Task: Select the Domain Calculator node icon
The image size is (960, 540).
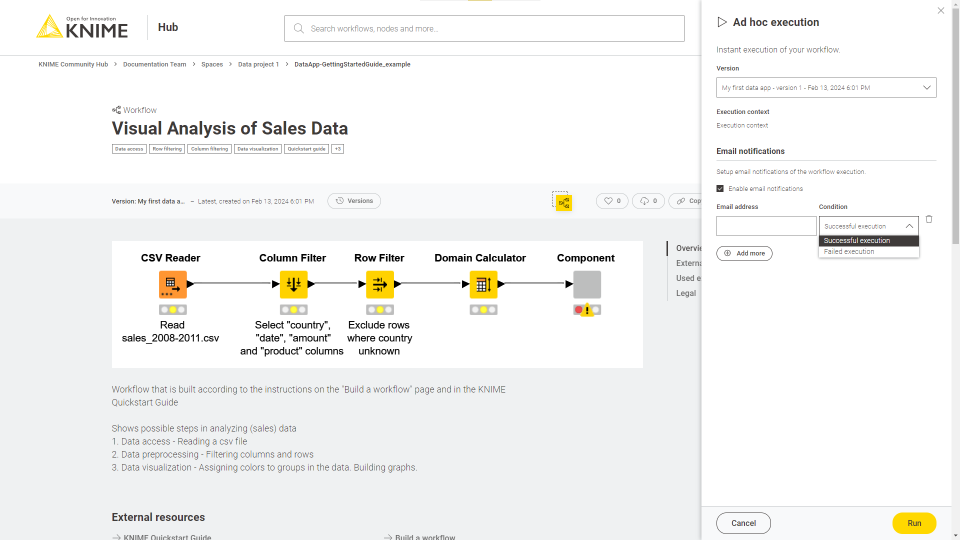Action: [x=483, y=285]
